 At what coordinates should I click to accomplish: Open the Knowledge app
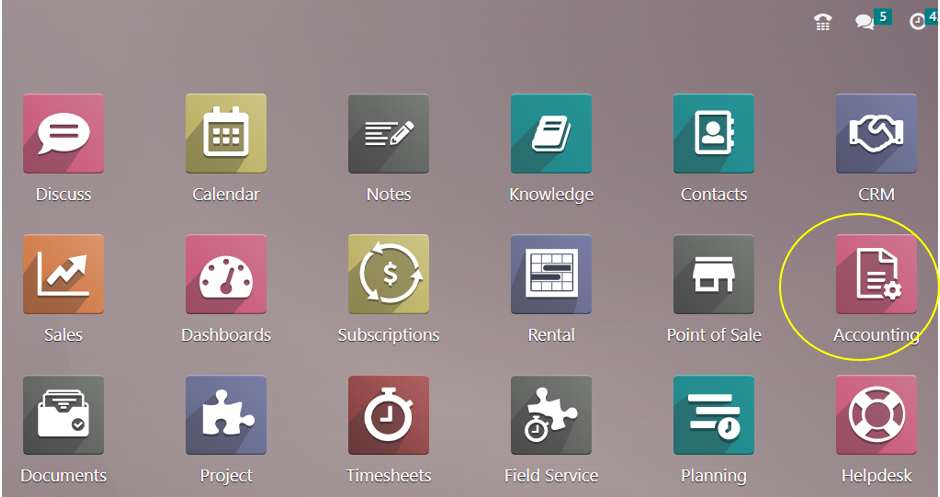[x=551, y=134]
